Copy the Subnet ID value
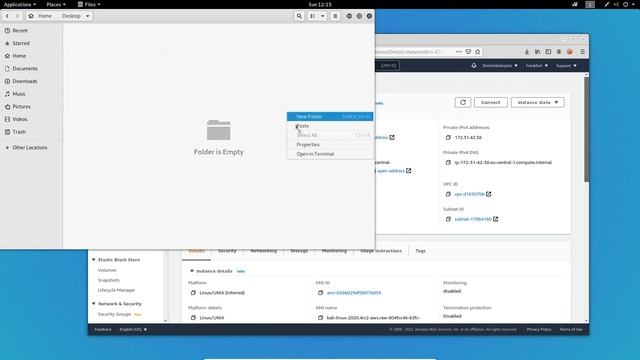 448,219
